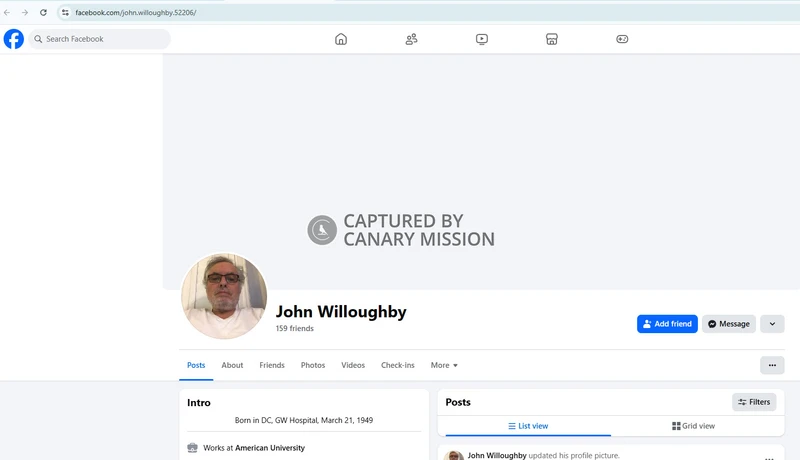
Task: Switch to the Friends tab
Action: coord(272,365)
